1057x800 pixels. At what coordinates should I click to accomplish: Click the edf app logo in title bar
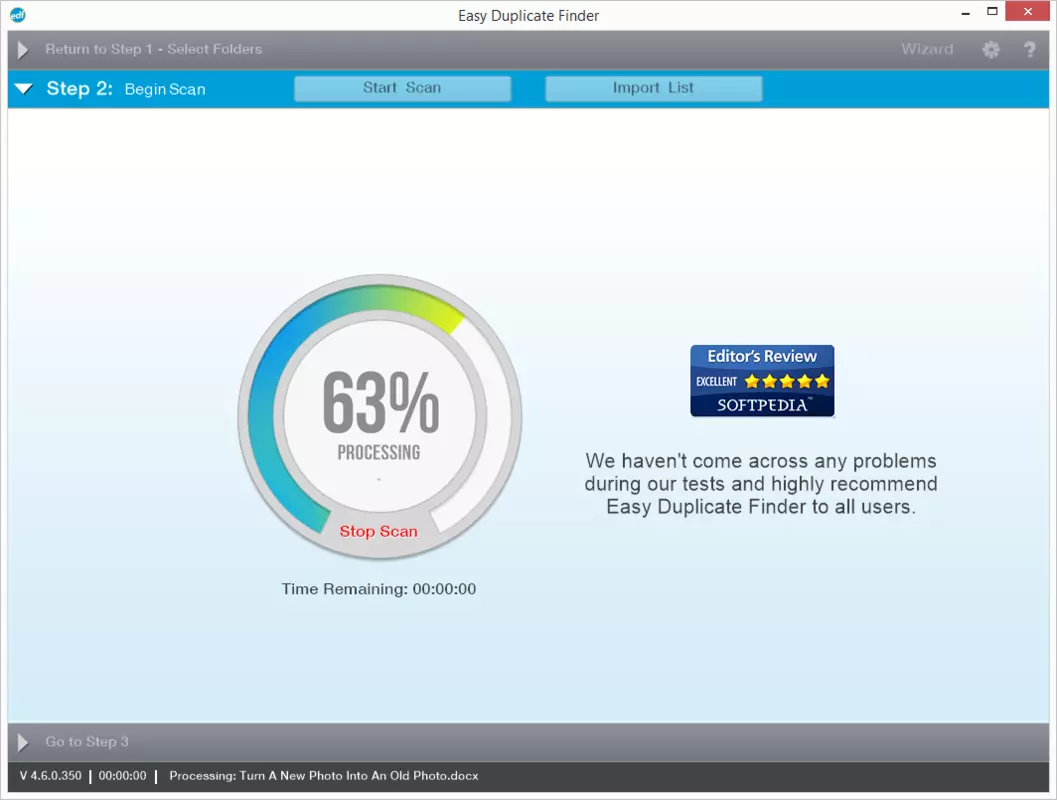[18, 15]
